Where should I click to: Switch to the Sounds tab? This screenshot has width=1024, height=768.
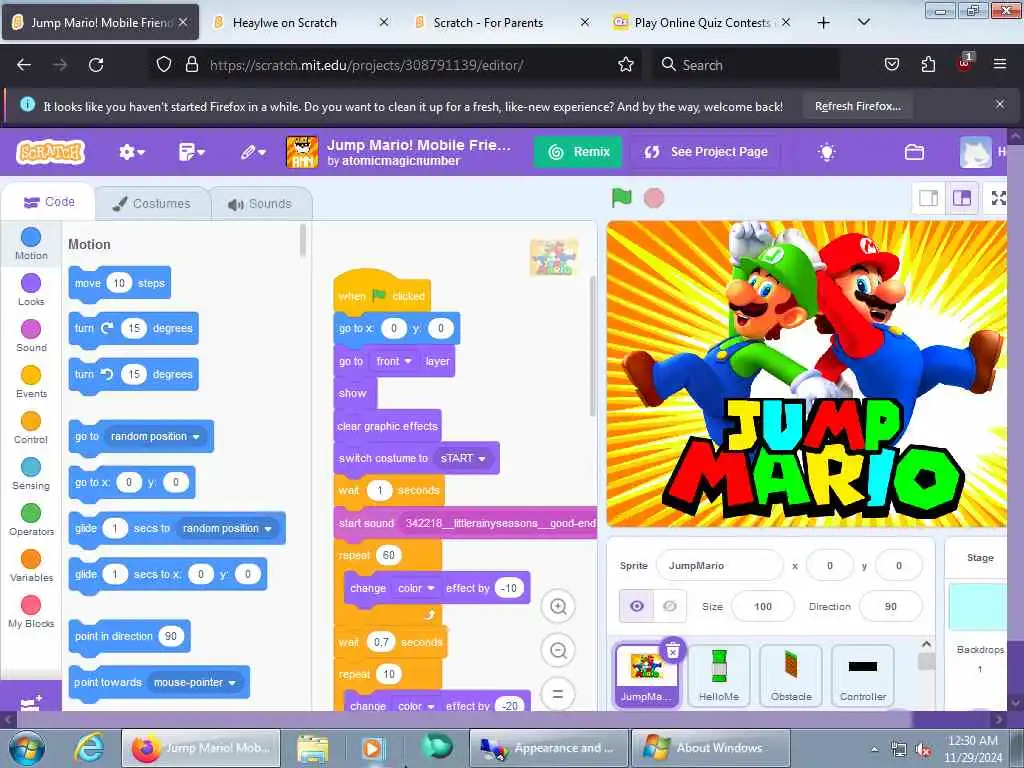(261, 204)
